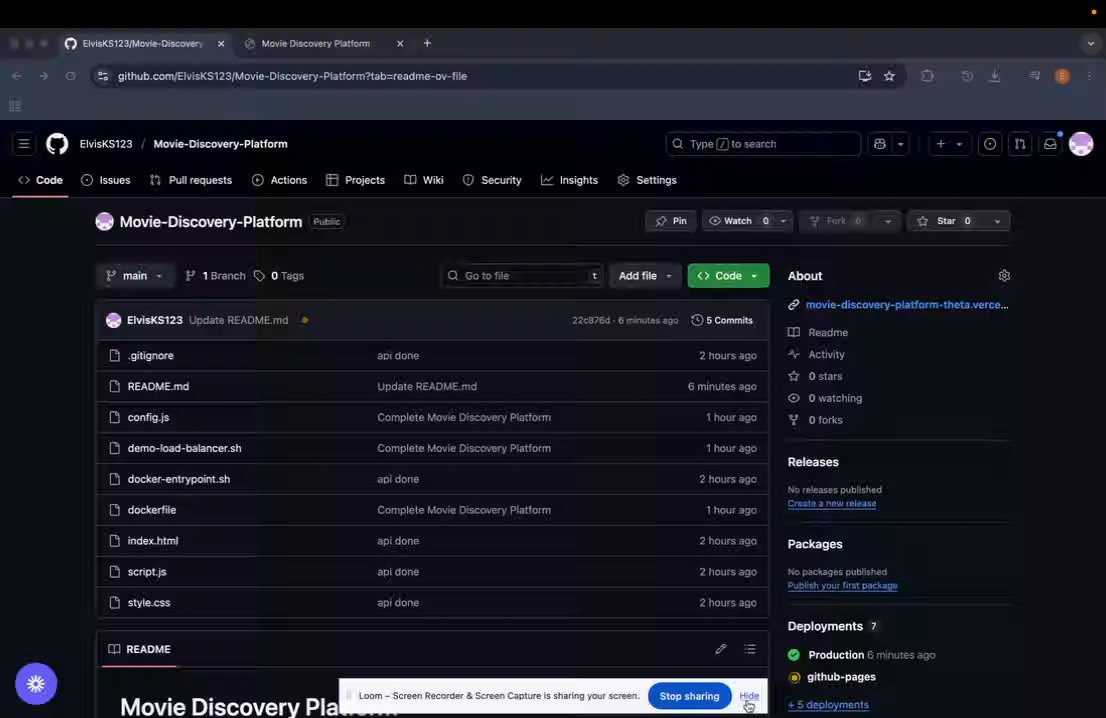Open the browser three-dot menu
Screen dimensions: 1106x718
1090,76
